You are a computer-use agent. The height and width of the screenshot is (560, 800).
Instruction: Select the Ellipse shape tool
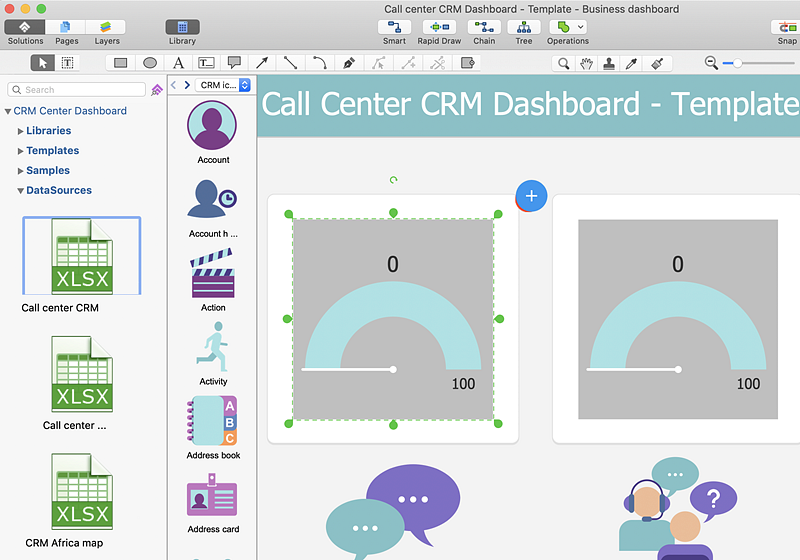150,63
